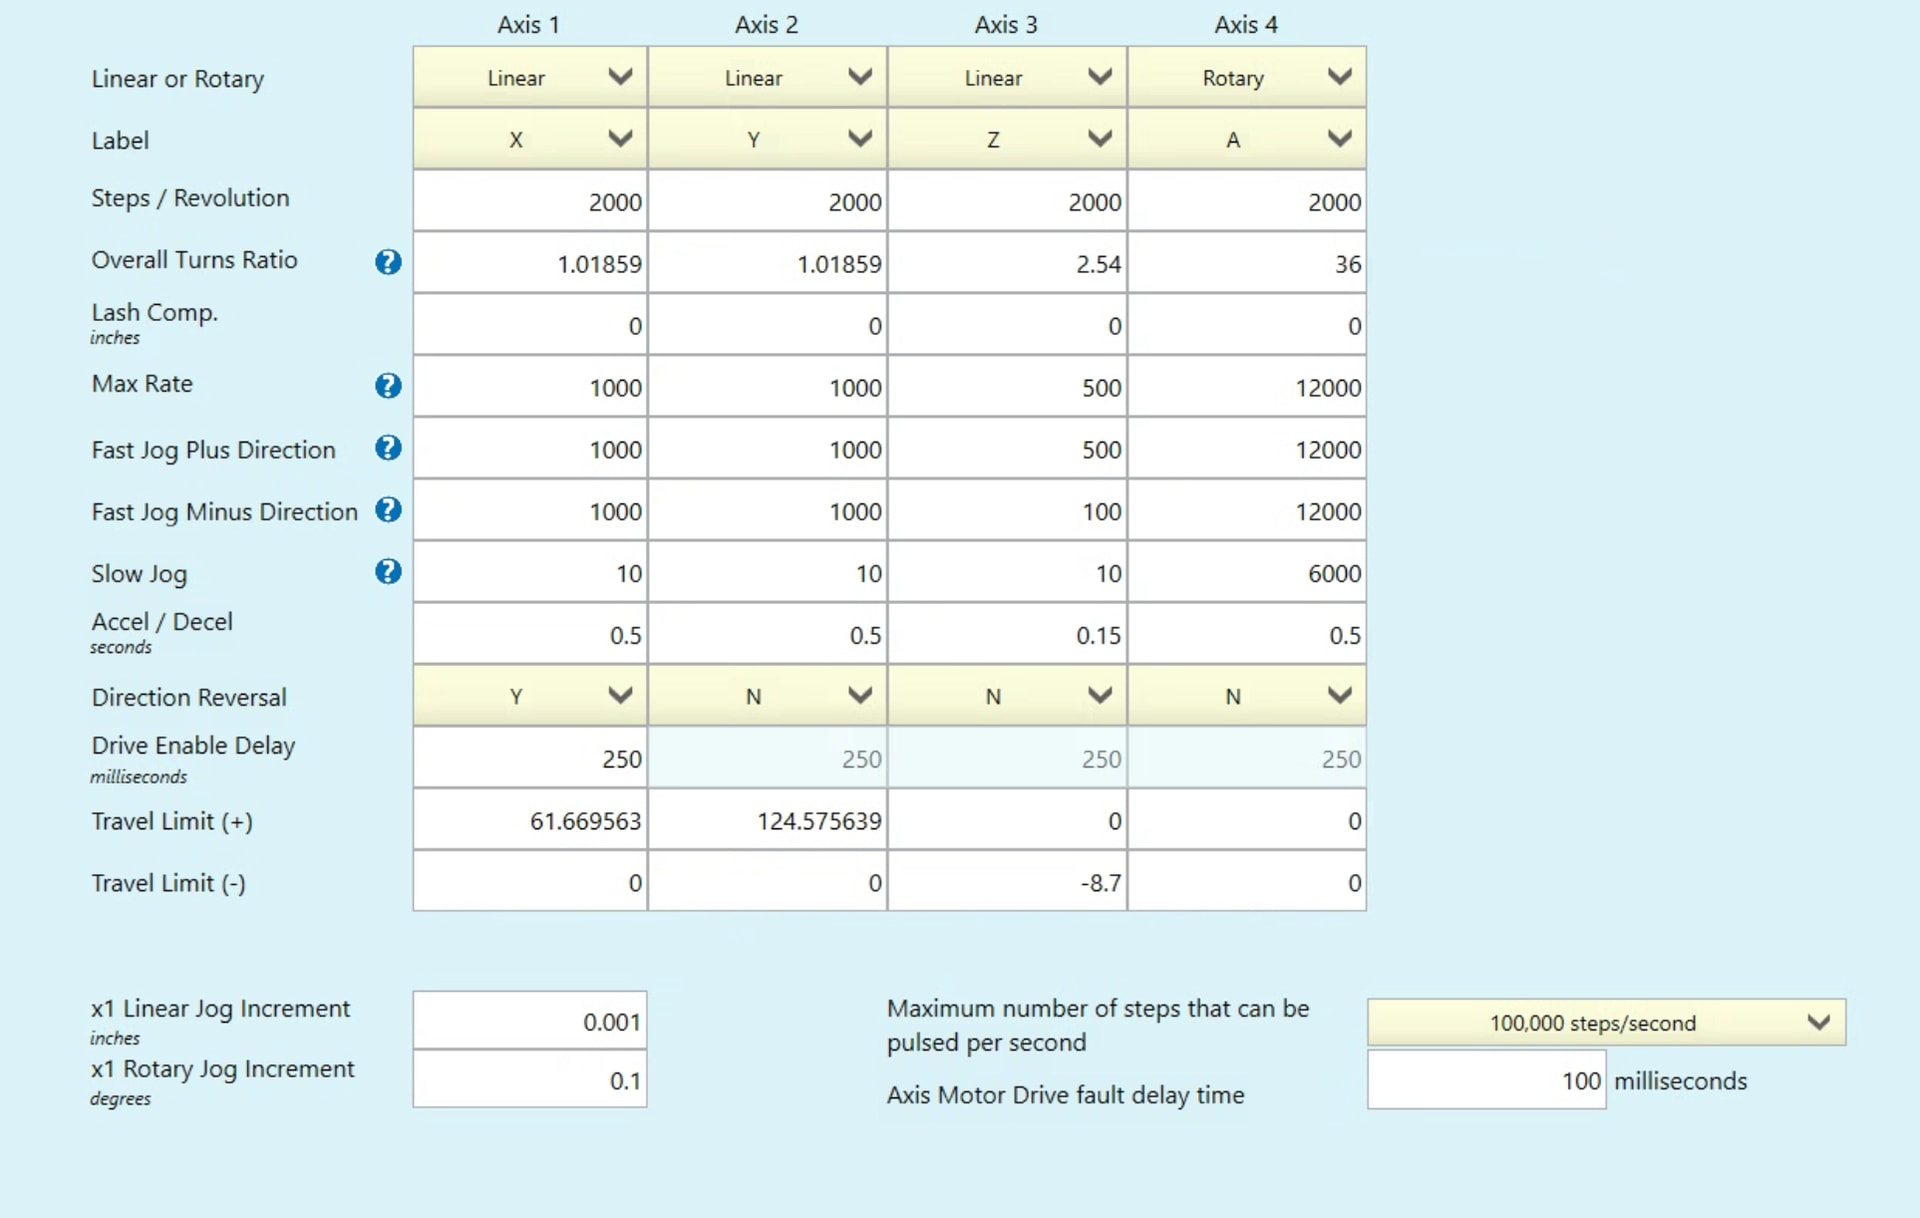
Task: Click the Slow Jog help icon
Action: [388, 572]
